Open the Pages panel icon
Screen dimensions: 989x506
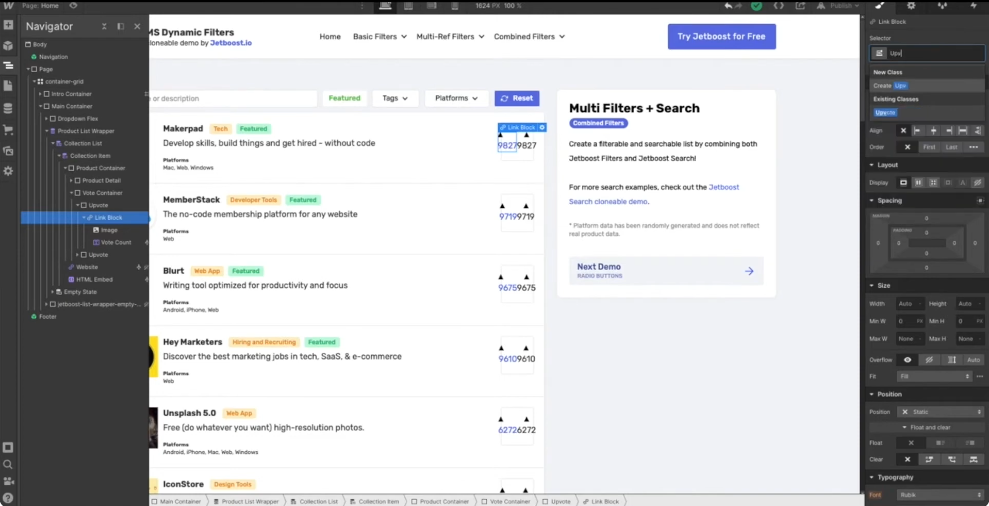(8, 85)
